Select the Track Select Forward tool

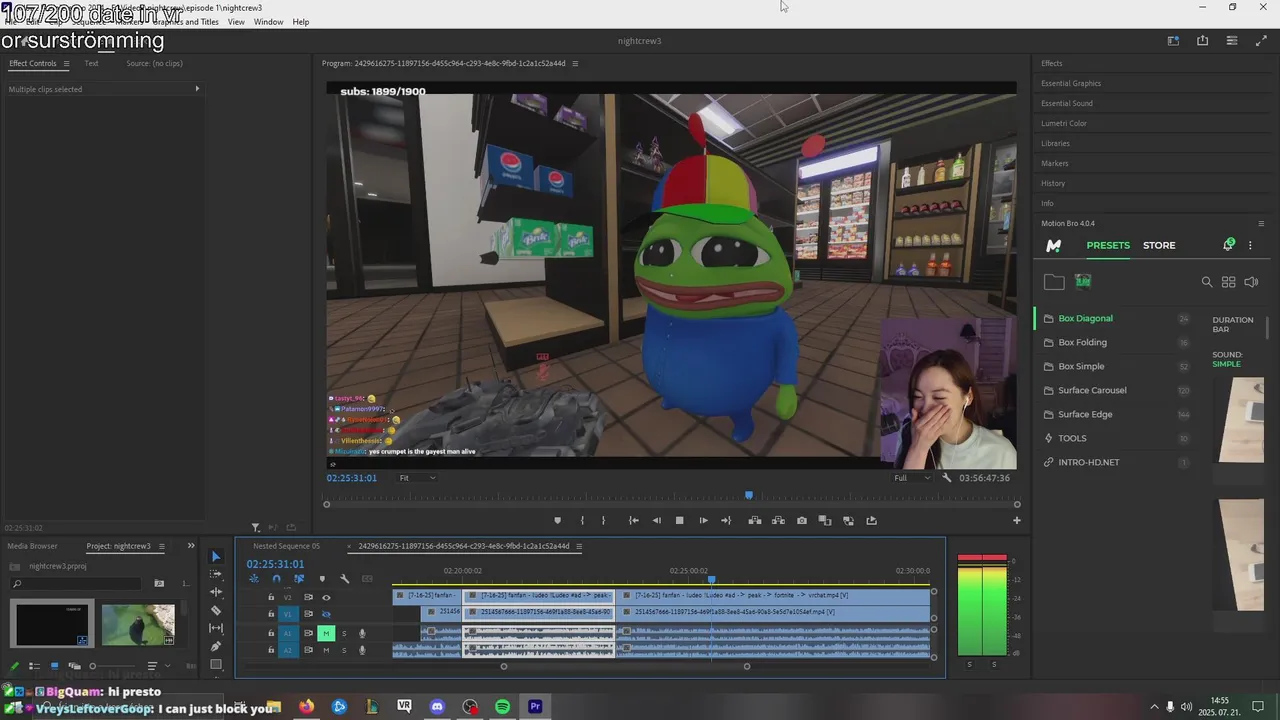216,575
